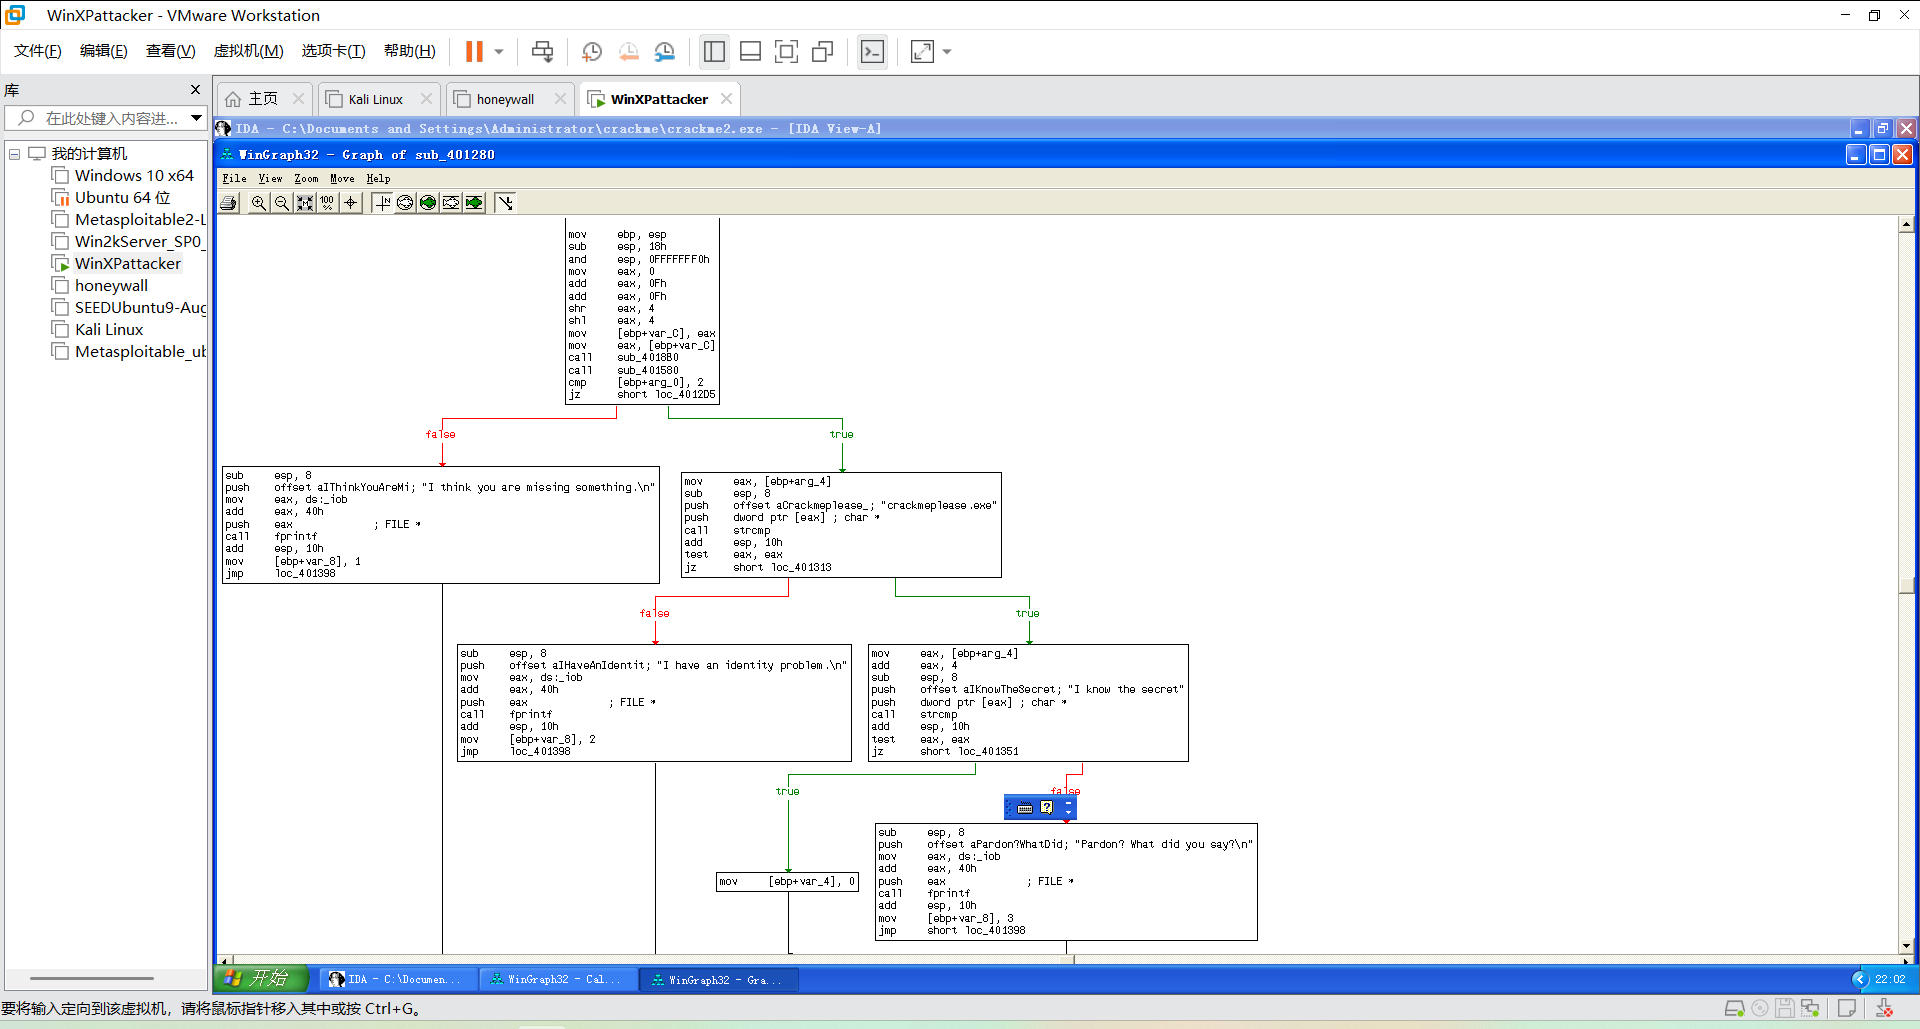The height and width of the screenshot is (1029, 1920).
Task: Click the hard disk status icon
Action: coord(1735,1008)
